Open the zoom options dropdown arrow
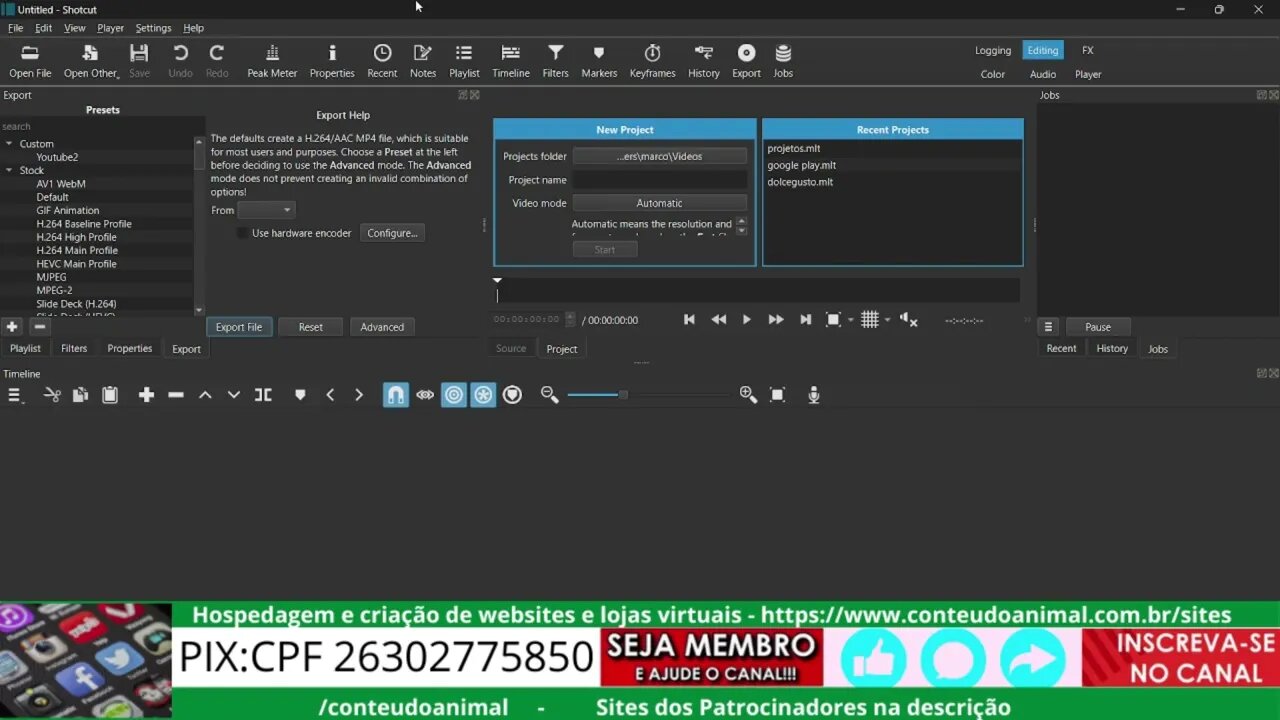The height and width of the screenshot is (720, 1280). tap(851, 320)
